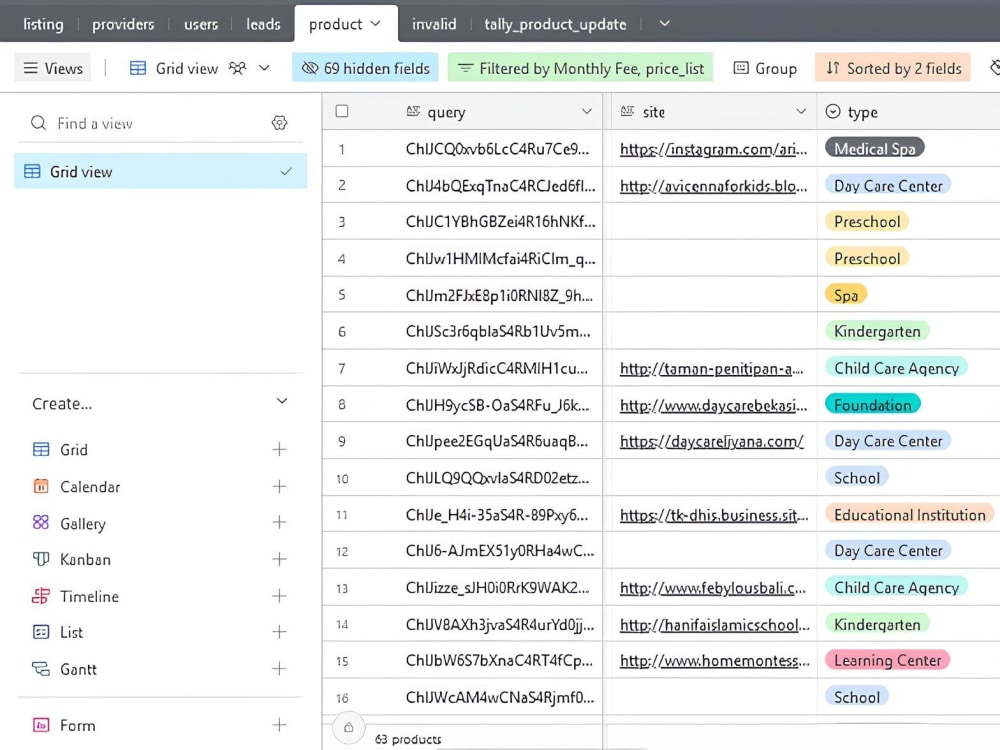The image size is (1000, 750).
Task: Switch to the providers tab
Action: coord(123,24)
